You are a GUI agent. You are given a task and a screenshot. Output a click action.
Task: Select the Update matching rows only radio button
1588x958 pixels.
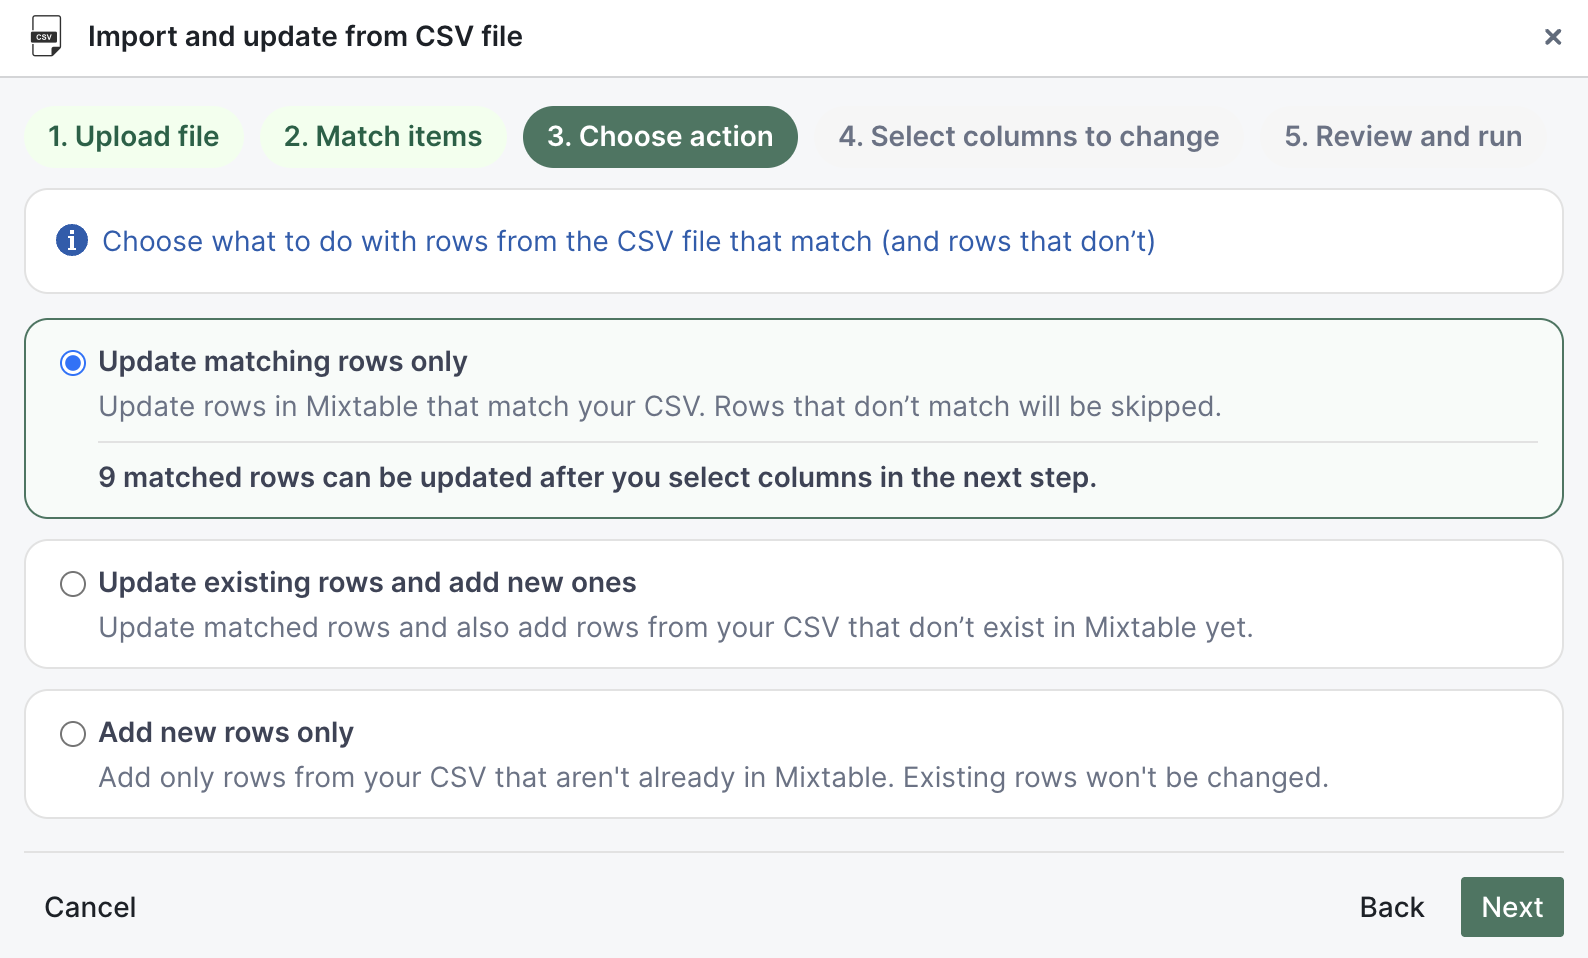click(72, 363)
